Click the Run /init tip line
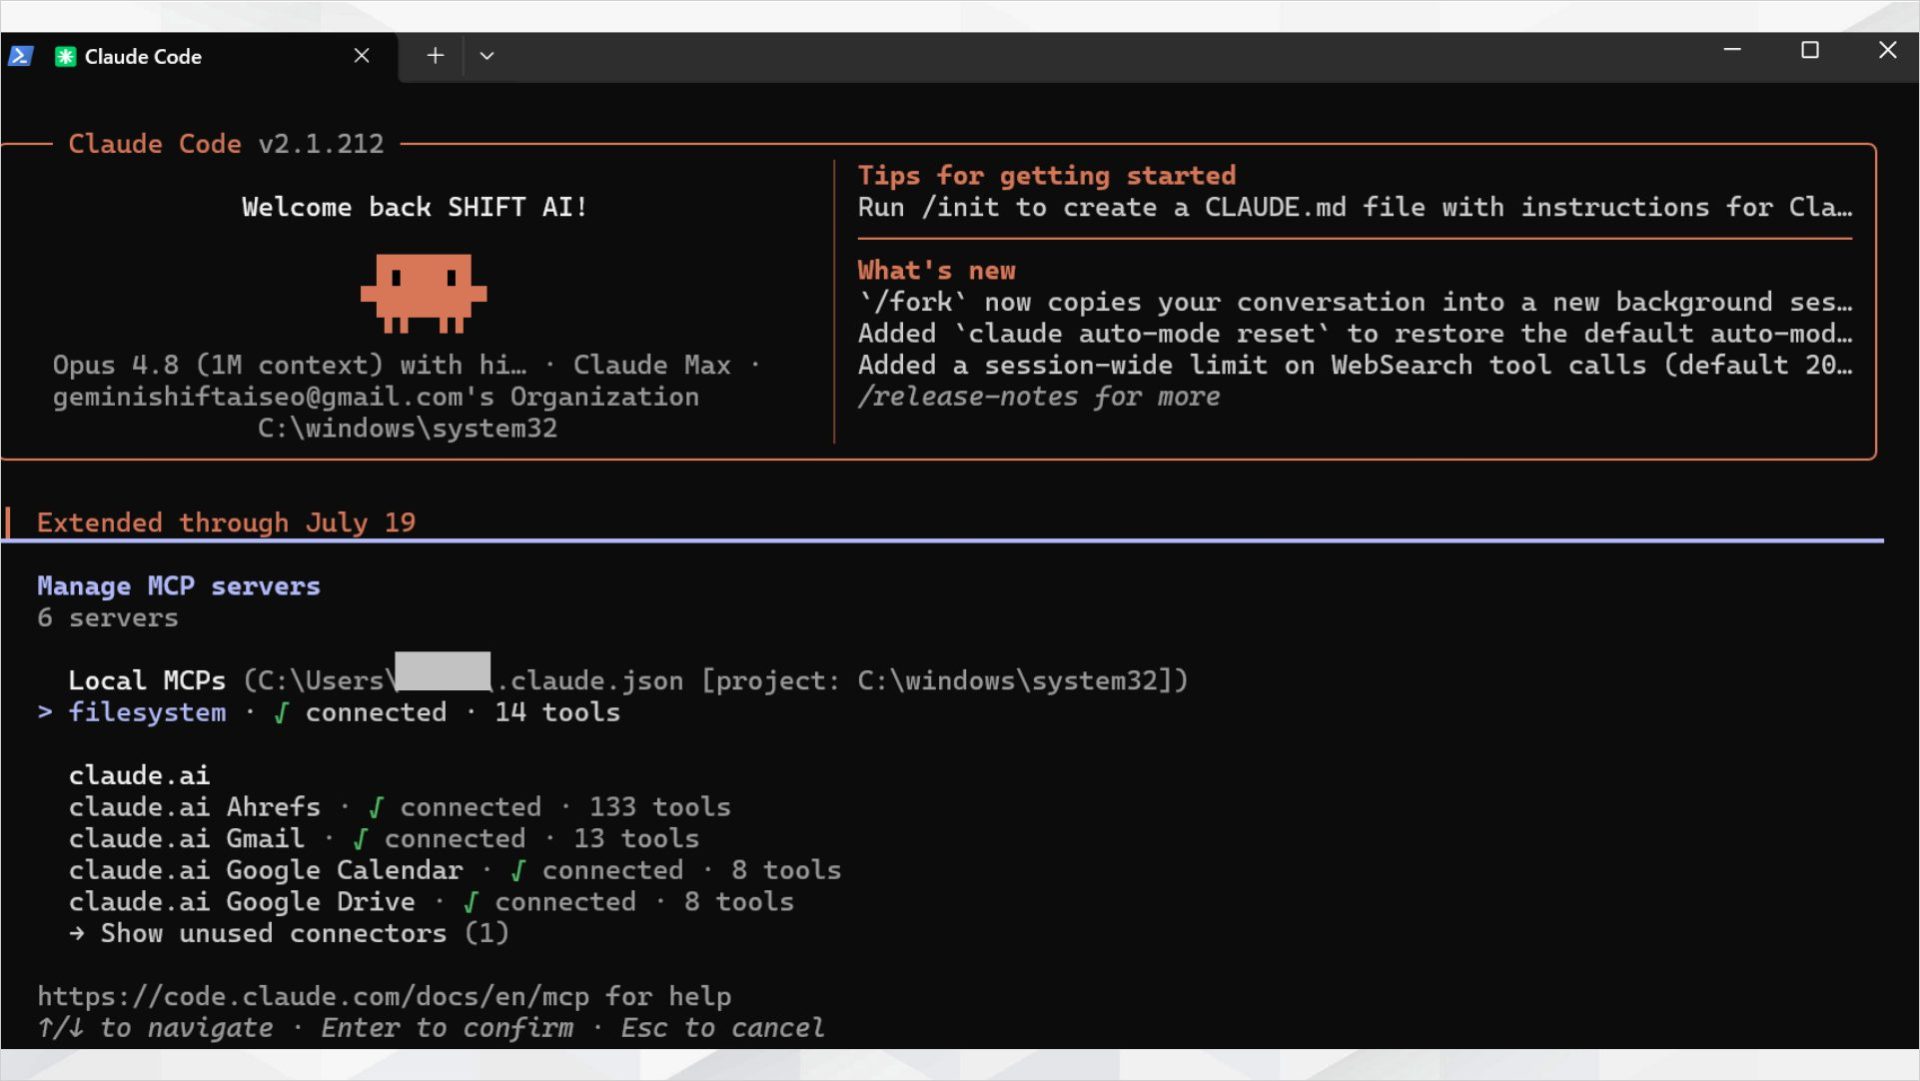The image size is (1920, 1081). (1355, 208)
